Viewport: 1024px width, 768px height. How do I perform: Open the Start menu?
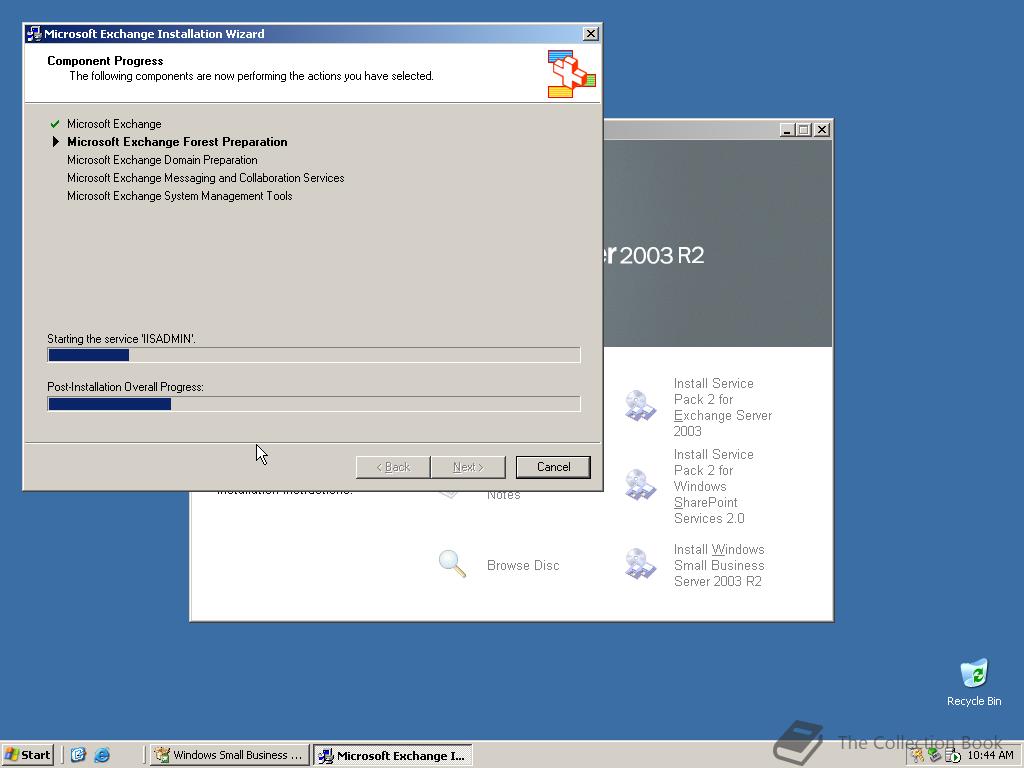[x=27, y=755]
